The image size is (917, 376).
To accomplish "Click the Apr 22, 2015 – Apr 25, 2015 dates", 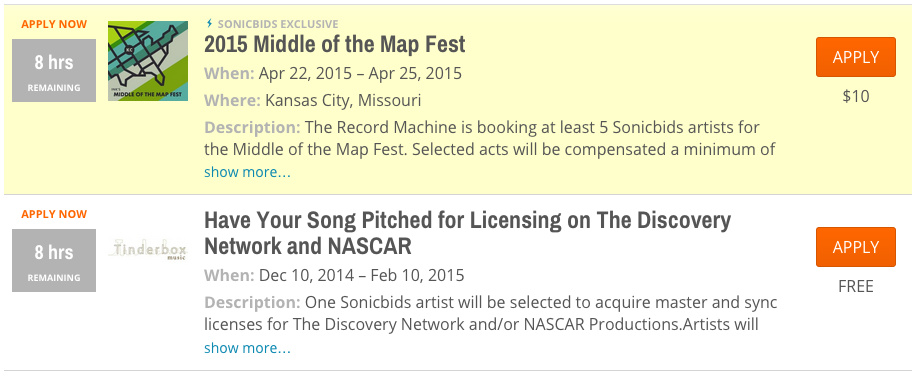I will click(360, 74).
